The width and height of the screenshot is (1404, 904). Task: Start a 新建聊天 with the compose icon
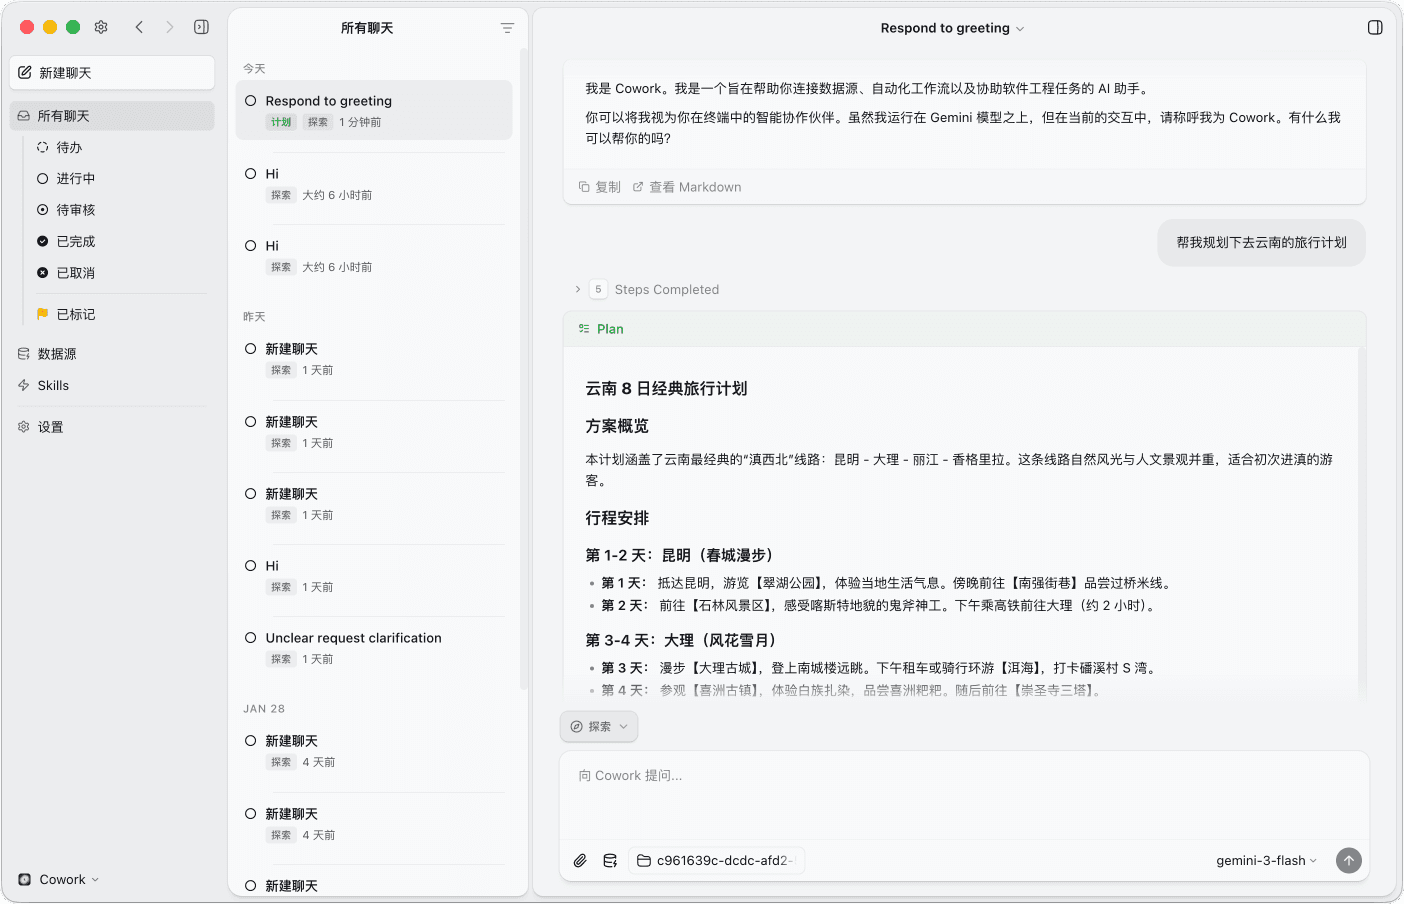(111, 72)
